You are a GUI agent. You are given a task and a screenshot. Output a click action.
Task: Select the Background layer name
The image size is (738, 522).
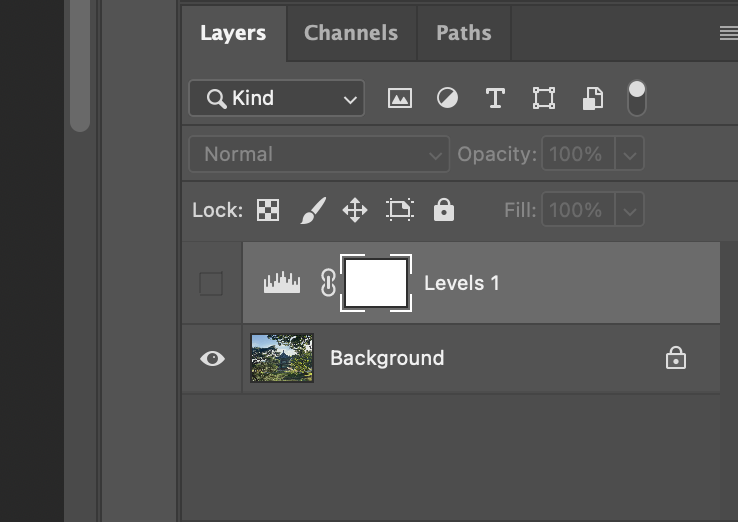[387, 358]
